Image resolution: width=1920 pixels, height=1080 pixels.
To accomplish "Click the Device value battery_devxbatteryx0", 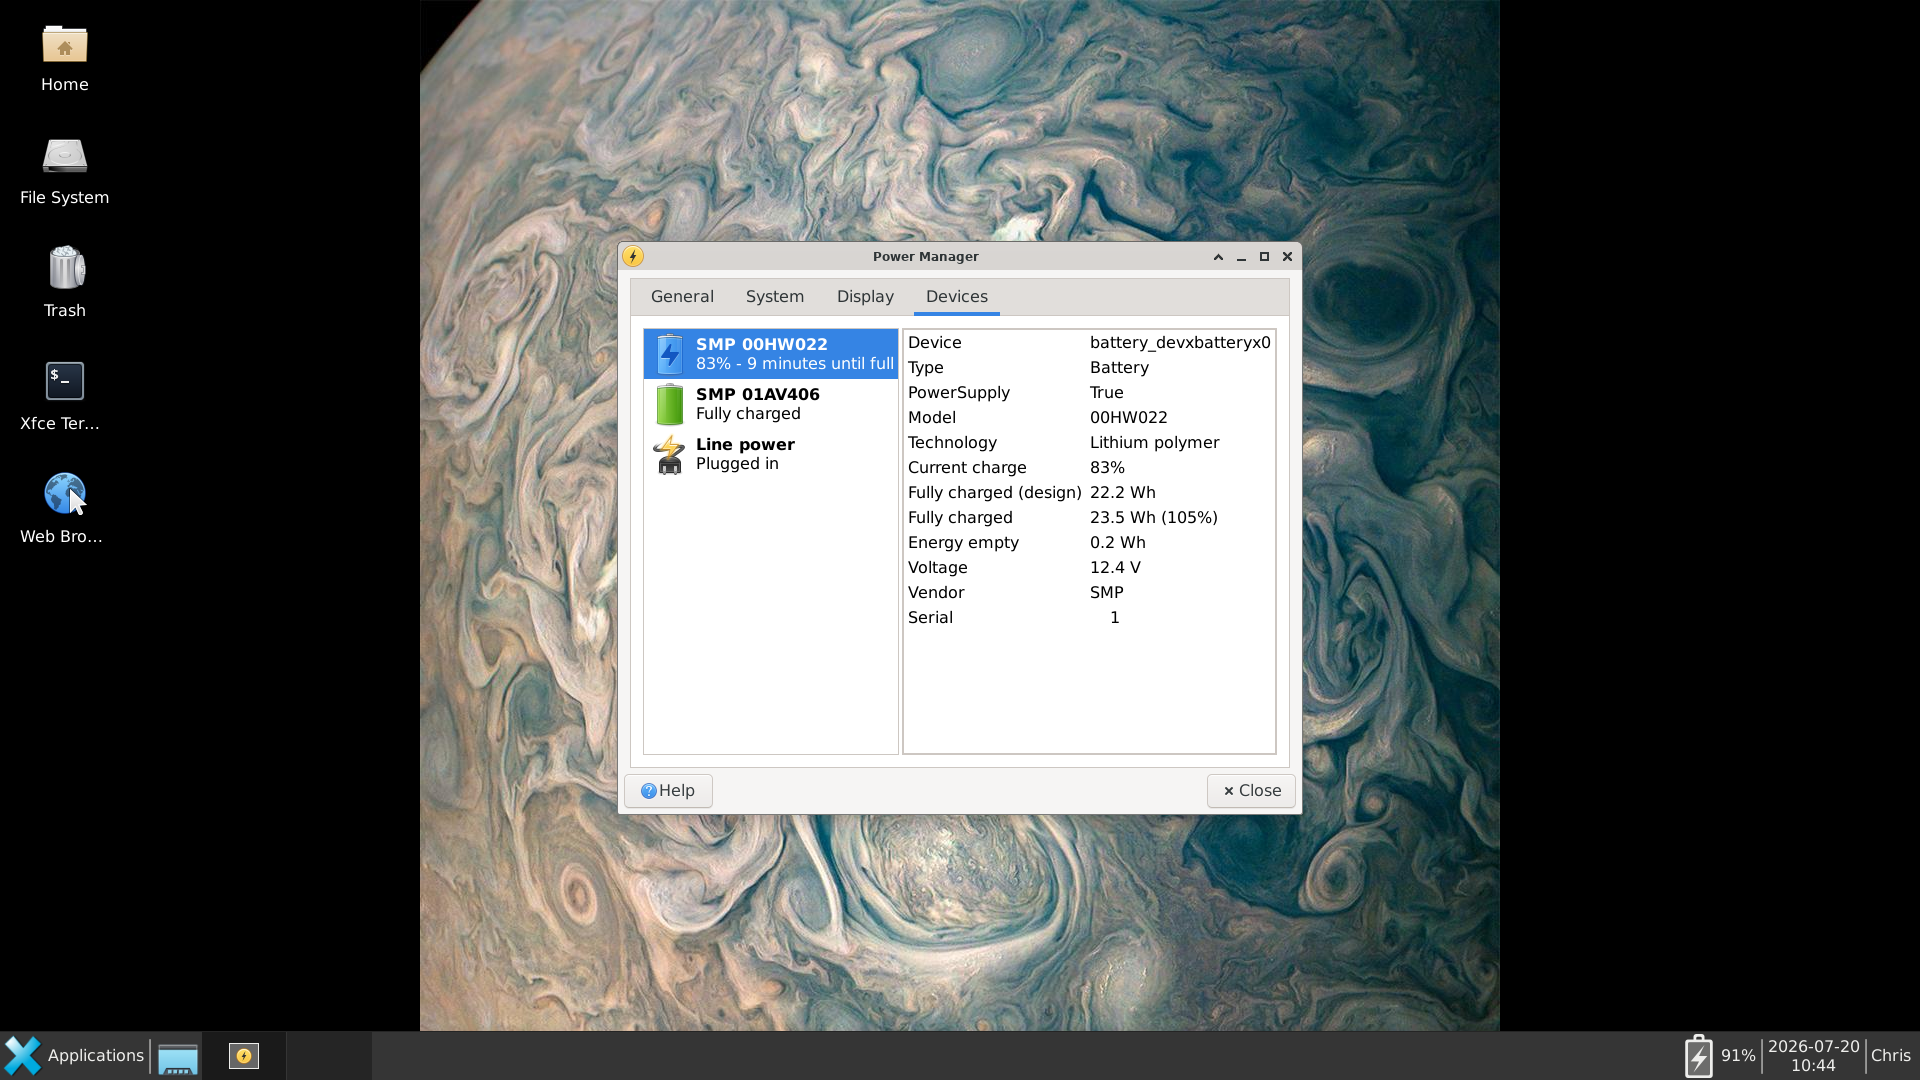I will point(1180,343).
